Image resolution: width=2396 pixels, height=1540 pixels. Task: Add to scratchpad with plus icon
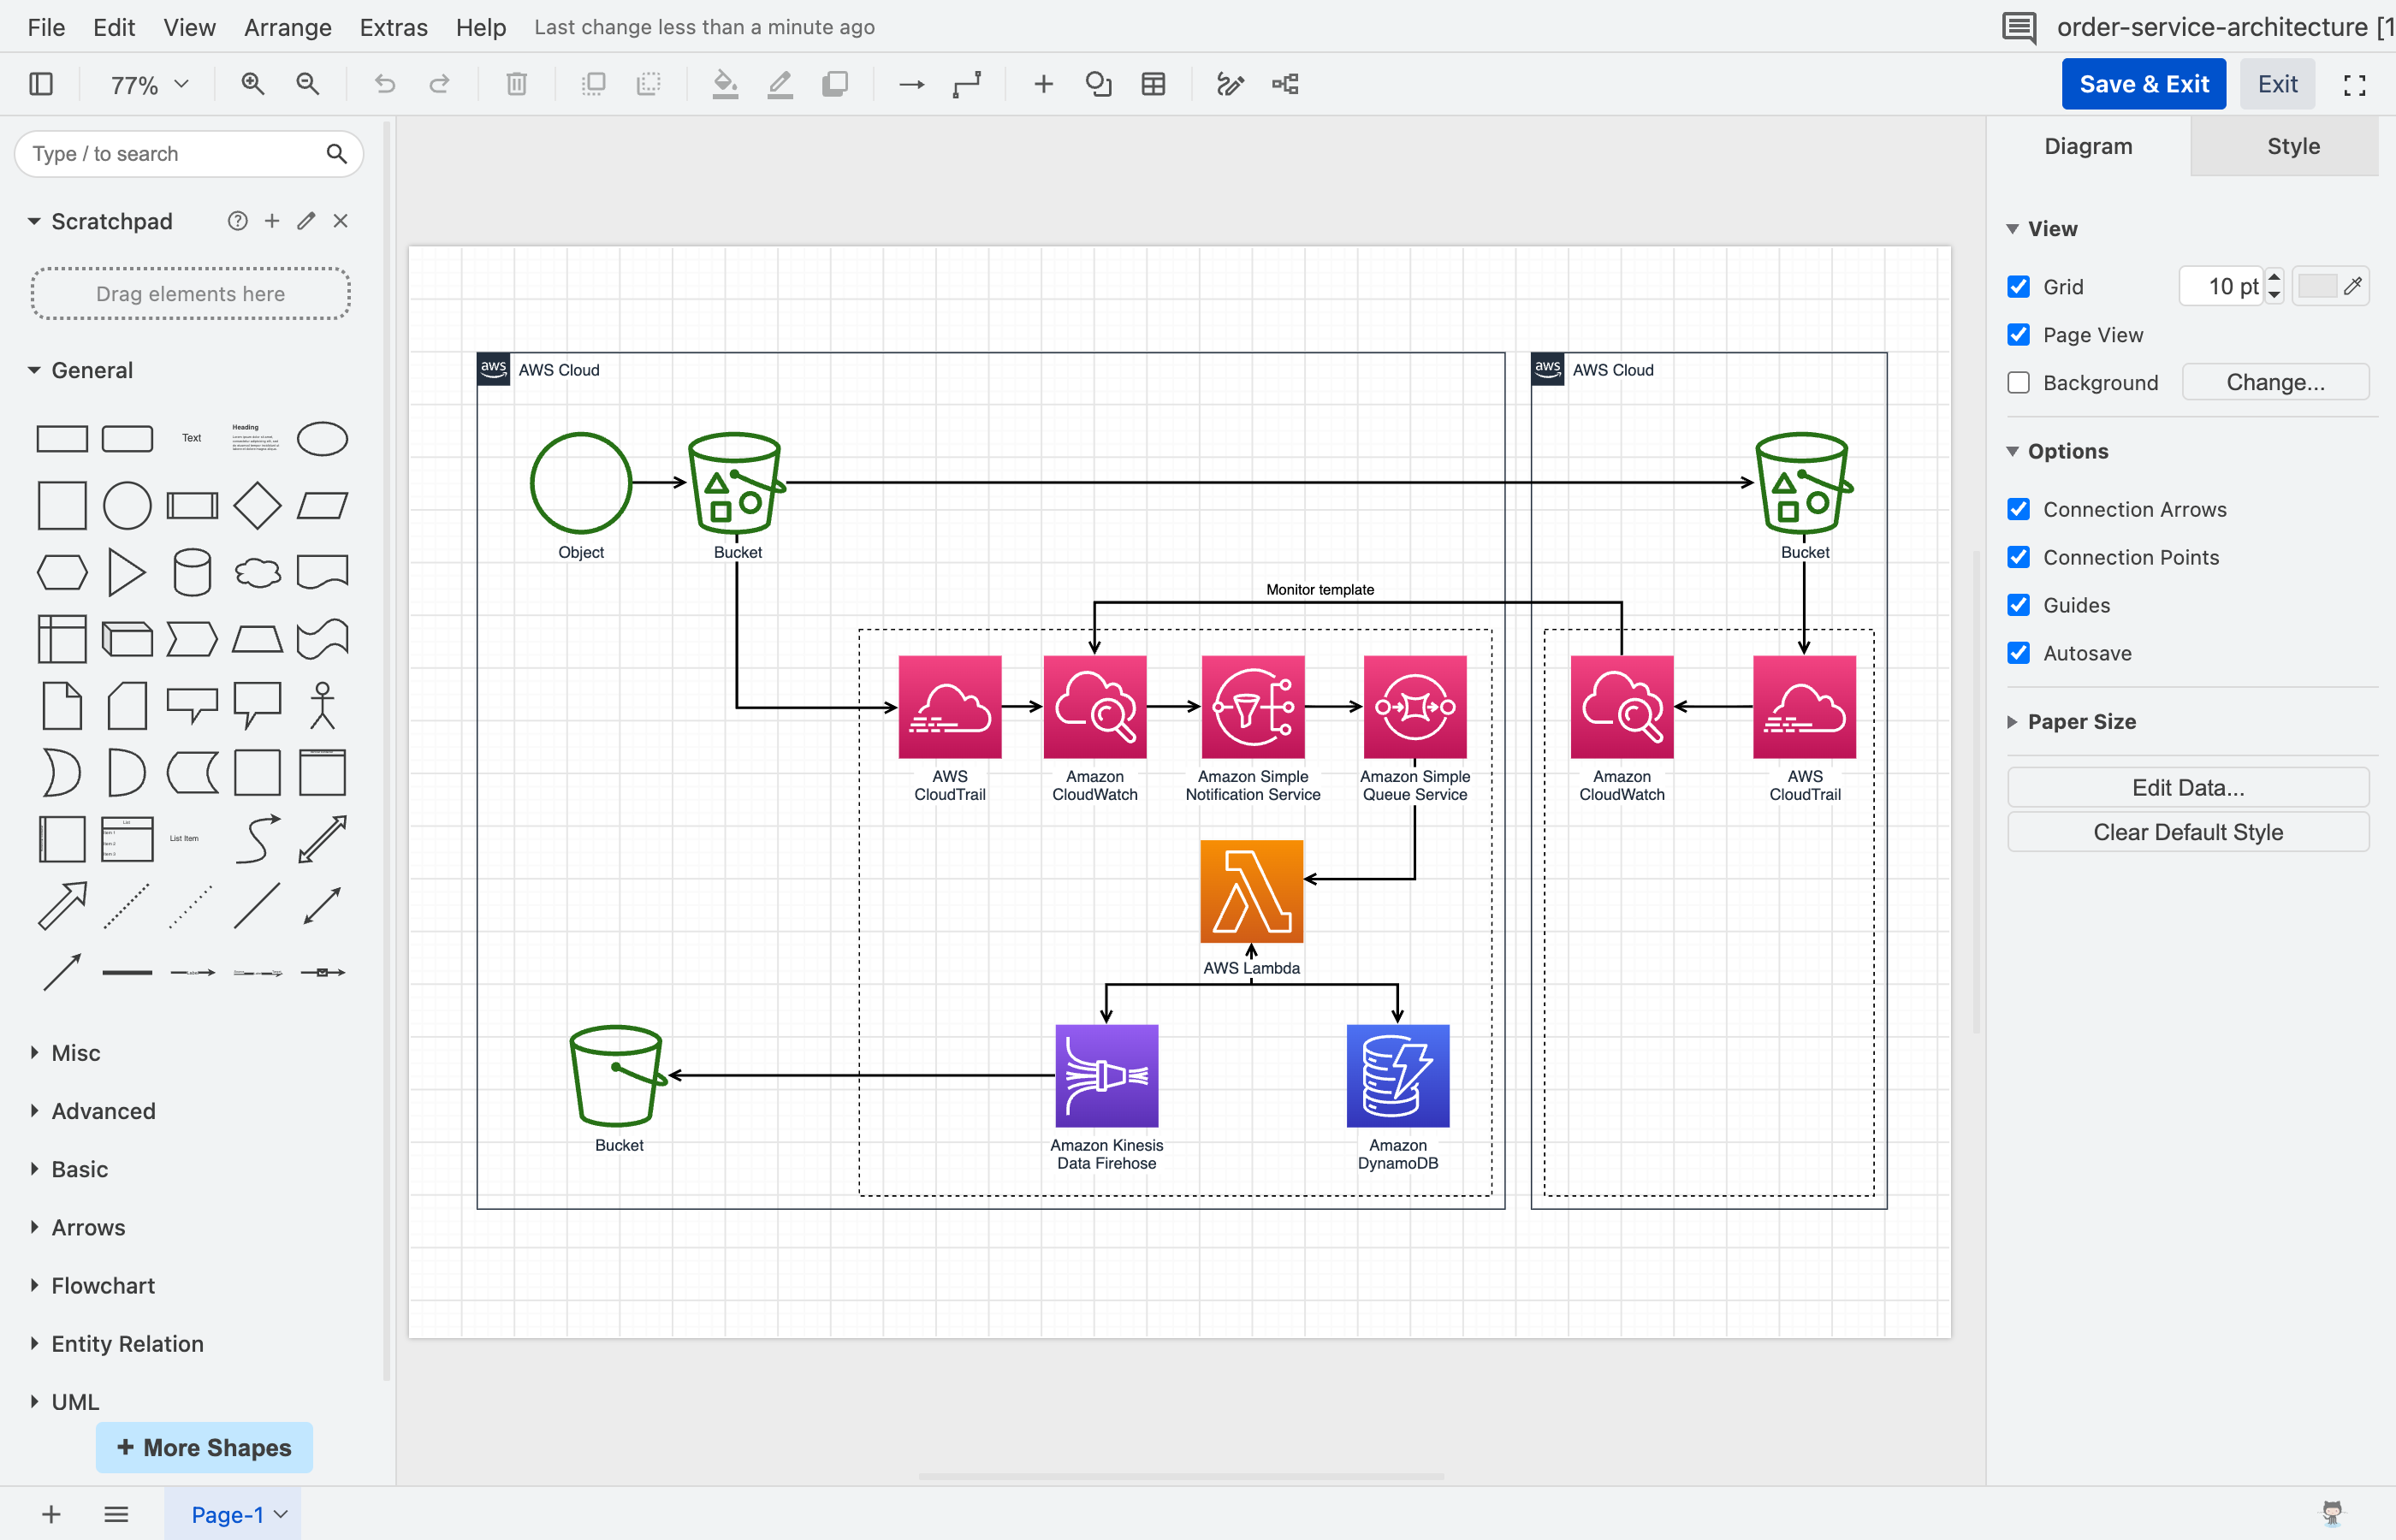pyautogui.click(x=272, y=221)
